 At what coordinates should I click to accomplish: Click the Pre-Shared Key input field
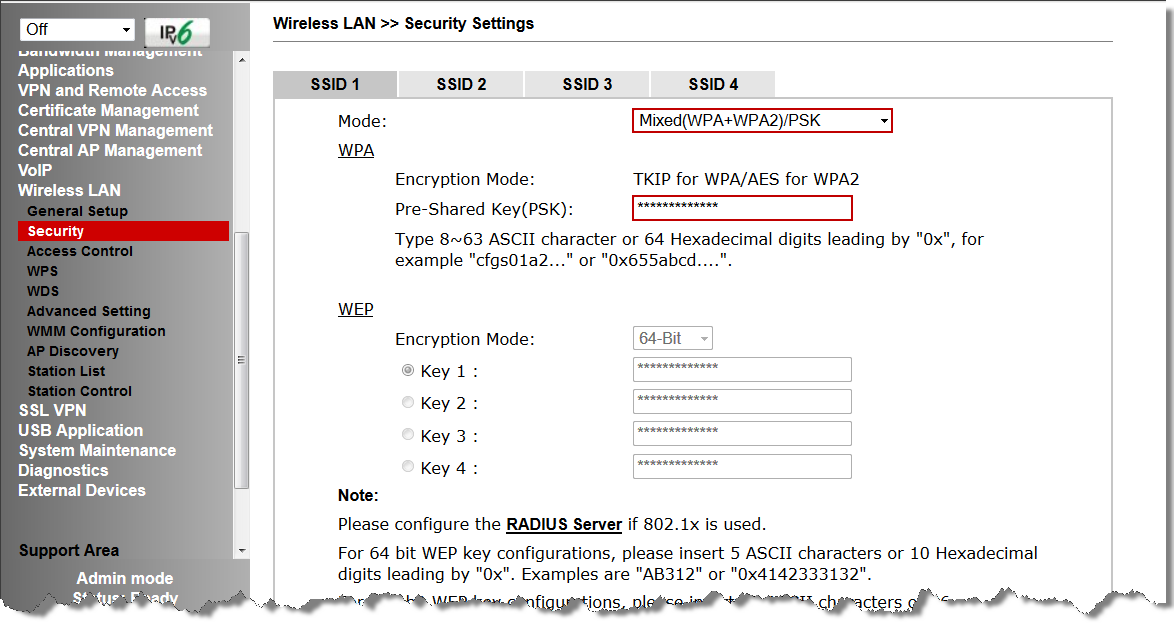pyautogui.click(x=742, y=208)
